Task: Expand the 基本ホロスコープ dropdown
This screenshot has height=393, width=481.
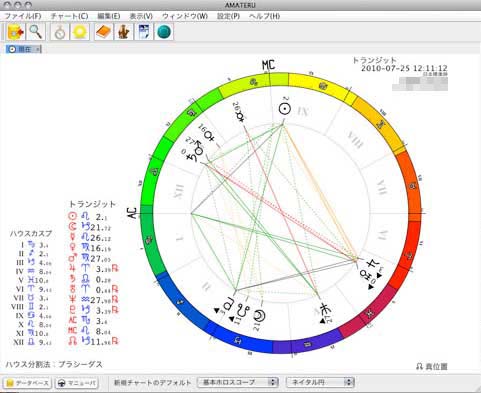Action: 238,382
